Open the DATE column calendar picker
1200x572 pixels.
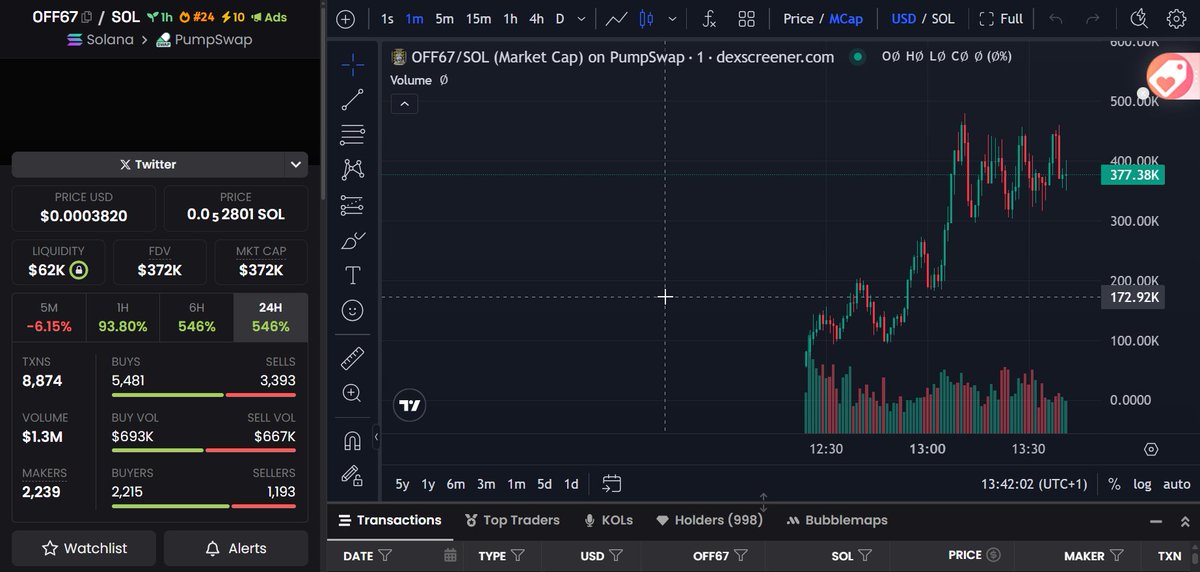[450, 555]
